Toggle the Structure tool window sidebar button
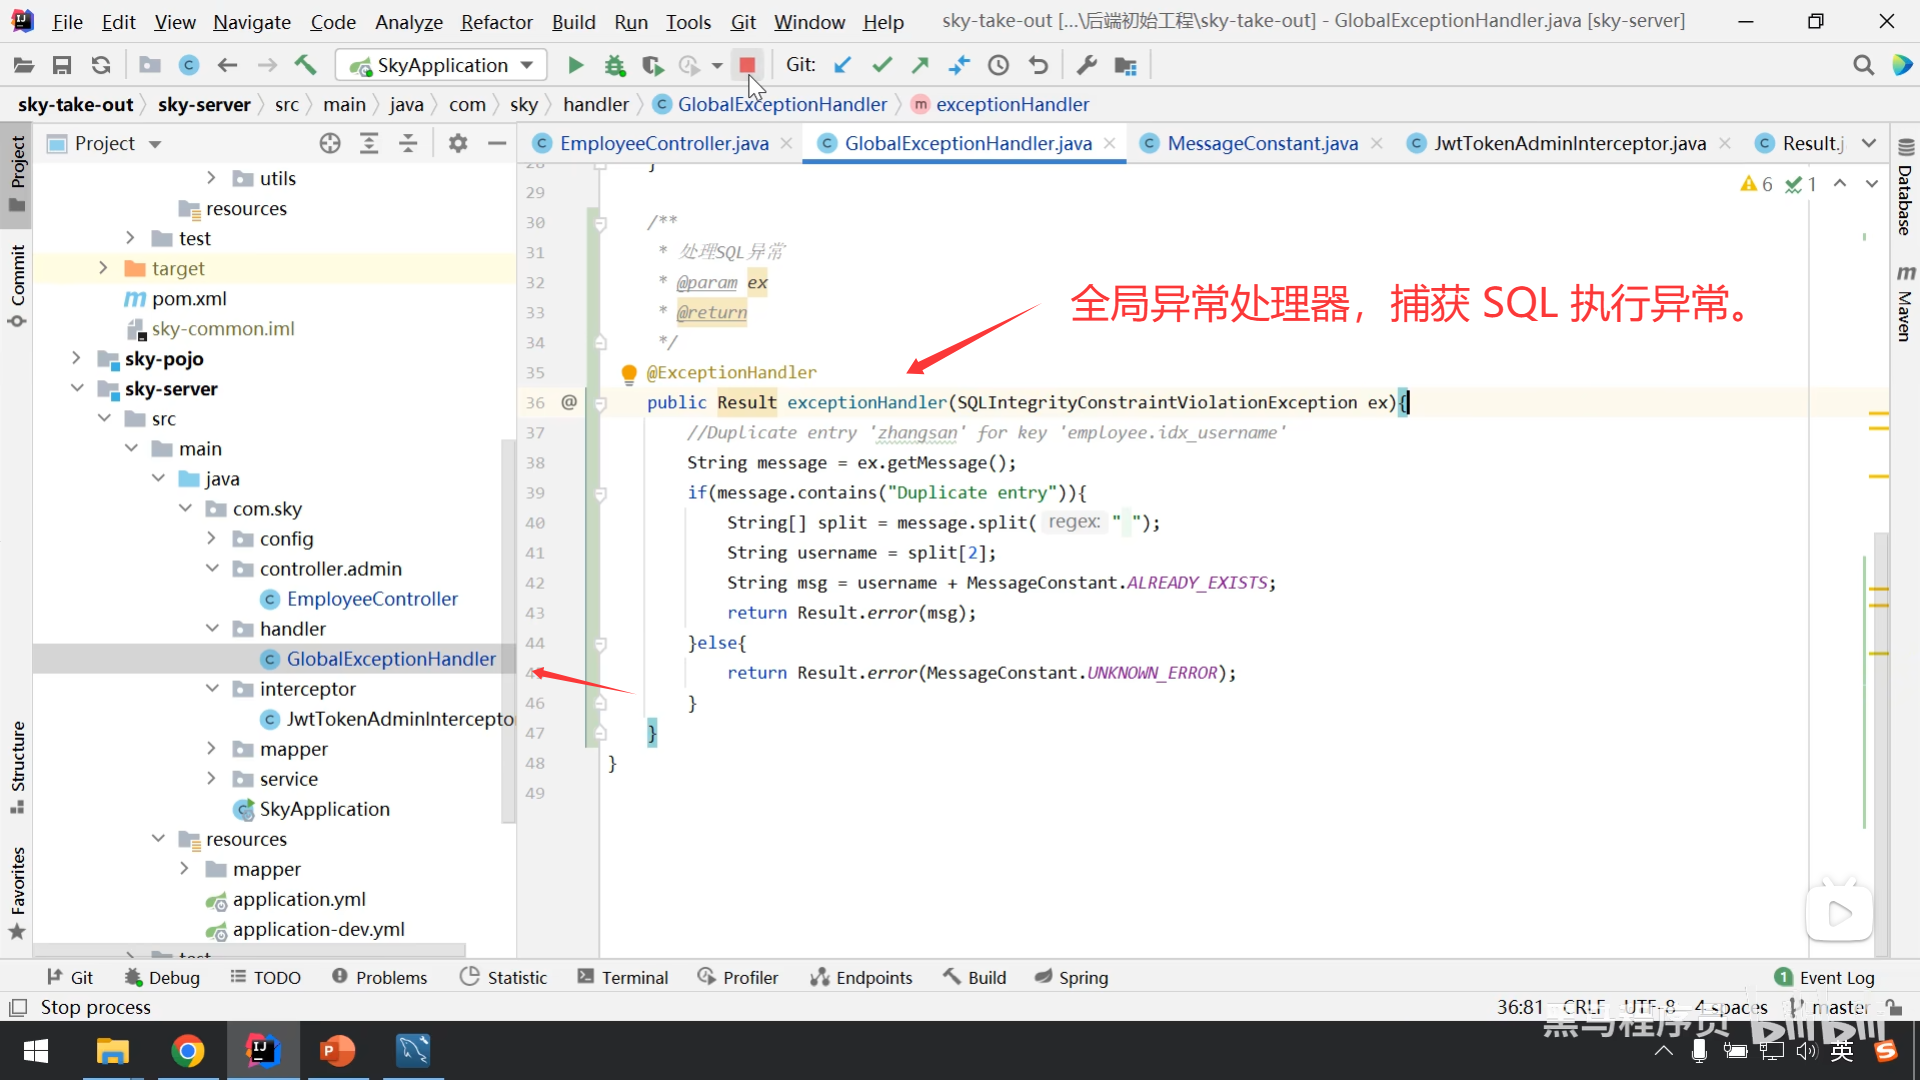Image resolution: width=1920 pixels, height=1080 pixels. [17, 765]
